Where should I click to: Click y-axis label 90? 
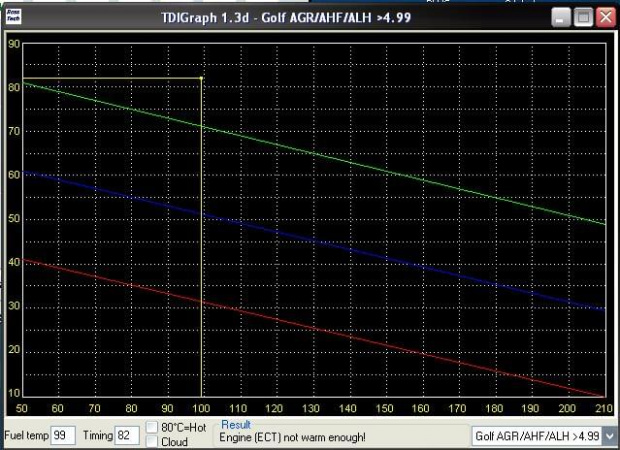14,43
